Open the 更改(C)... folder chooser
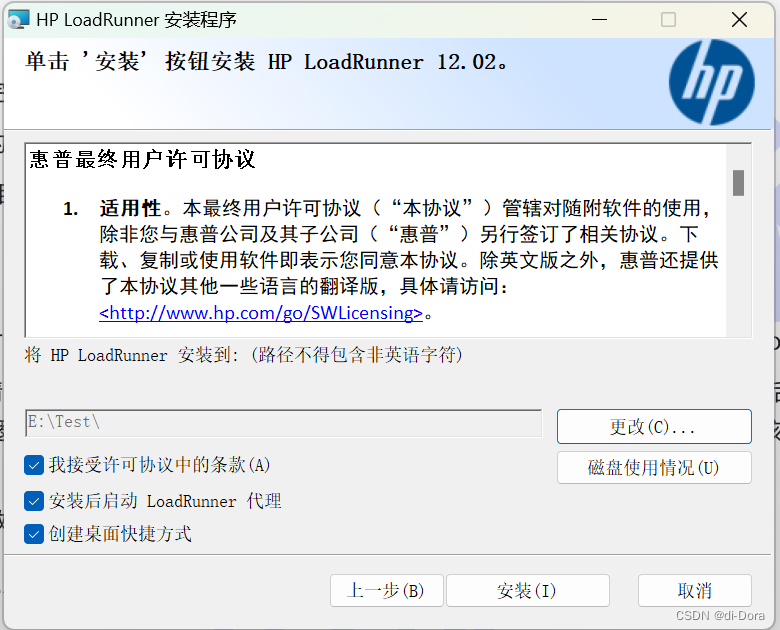This screenshot has width=780, height=630. 654,426
